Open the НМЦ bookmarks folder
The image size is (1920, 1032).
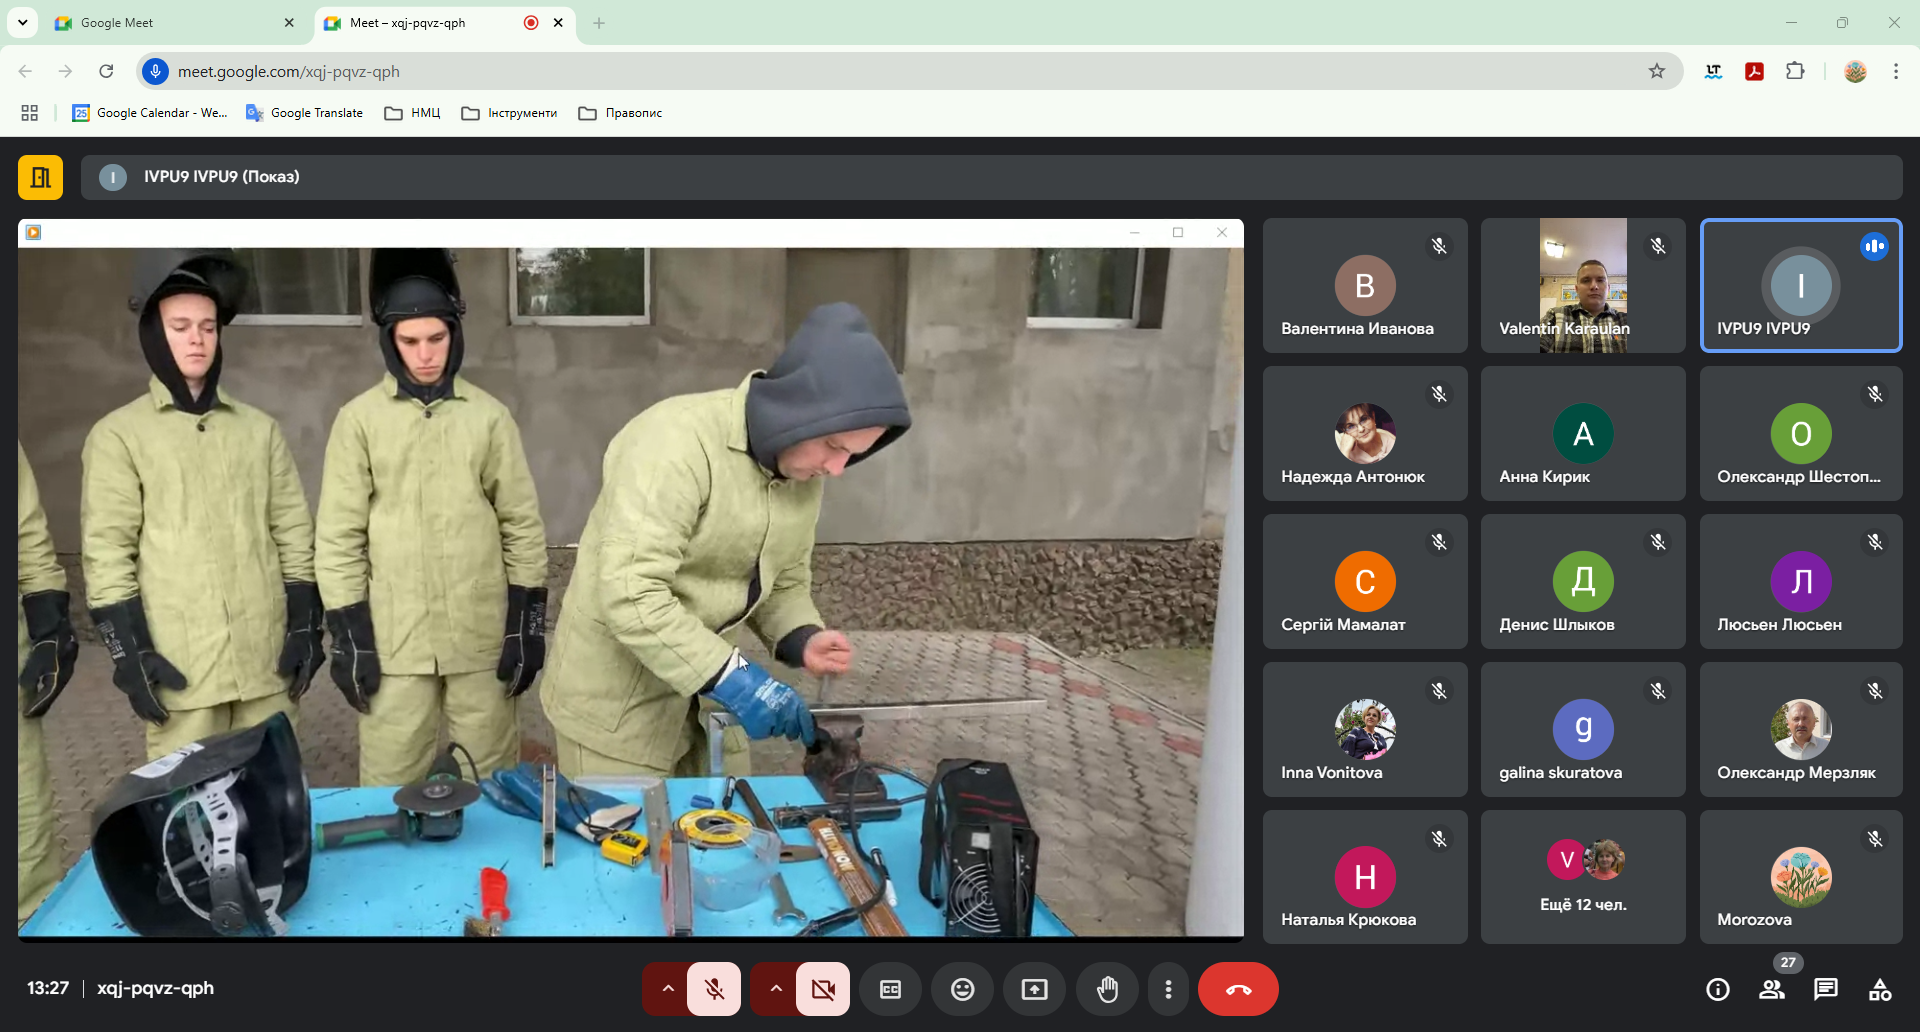click(413, 113)
